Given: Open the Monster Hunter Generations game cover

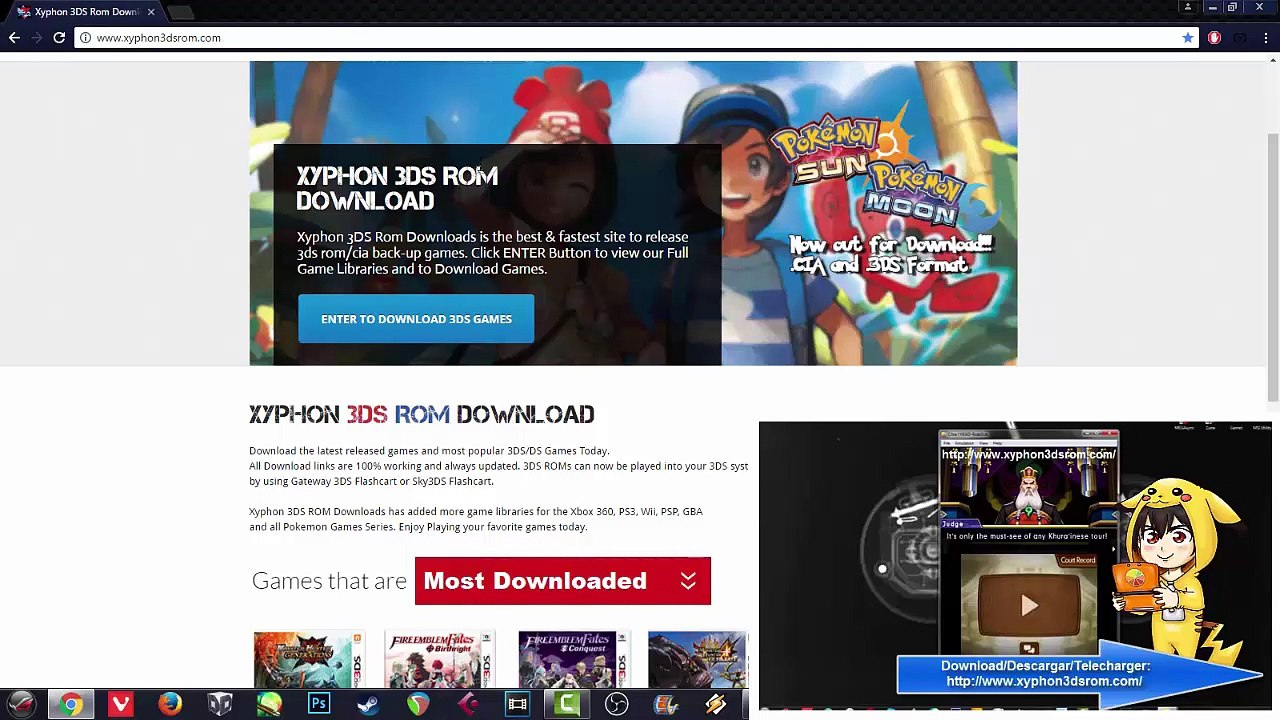Looking at the screenshot, I should (309, 660).
